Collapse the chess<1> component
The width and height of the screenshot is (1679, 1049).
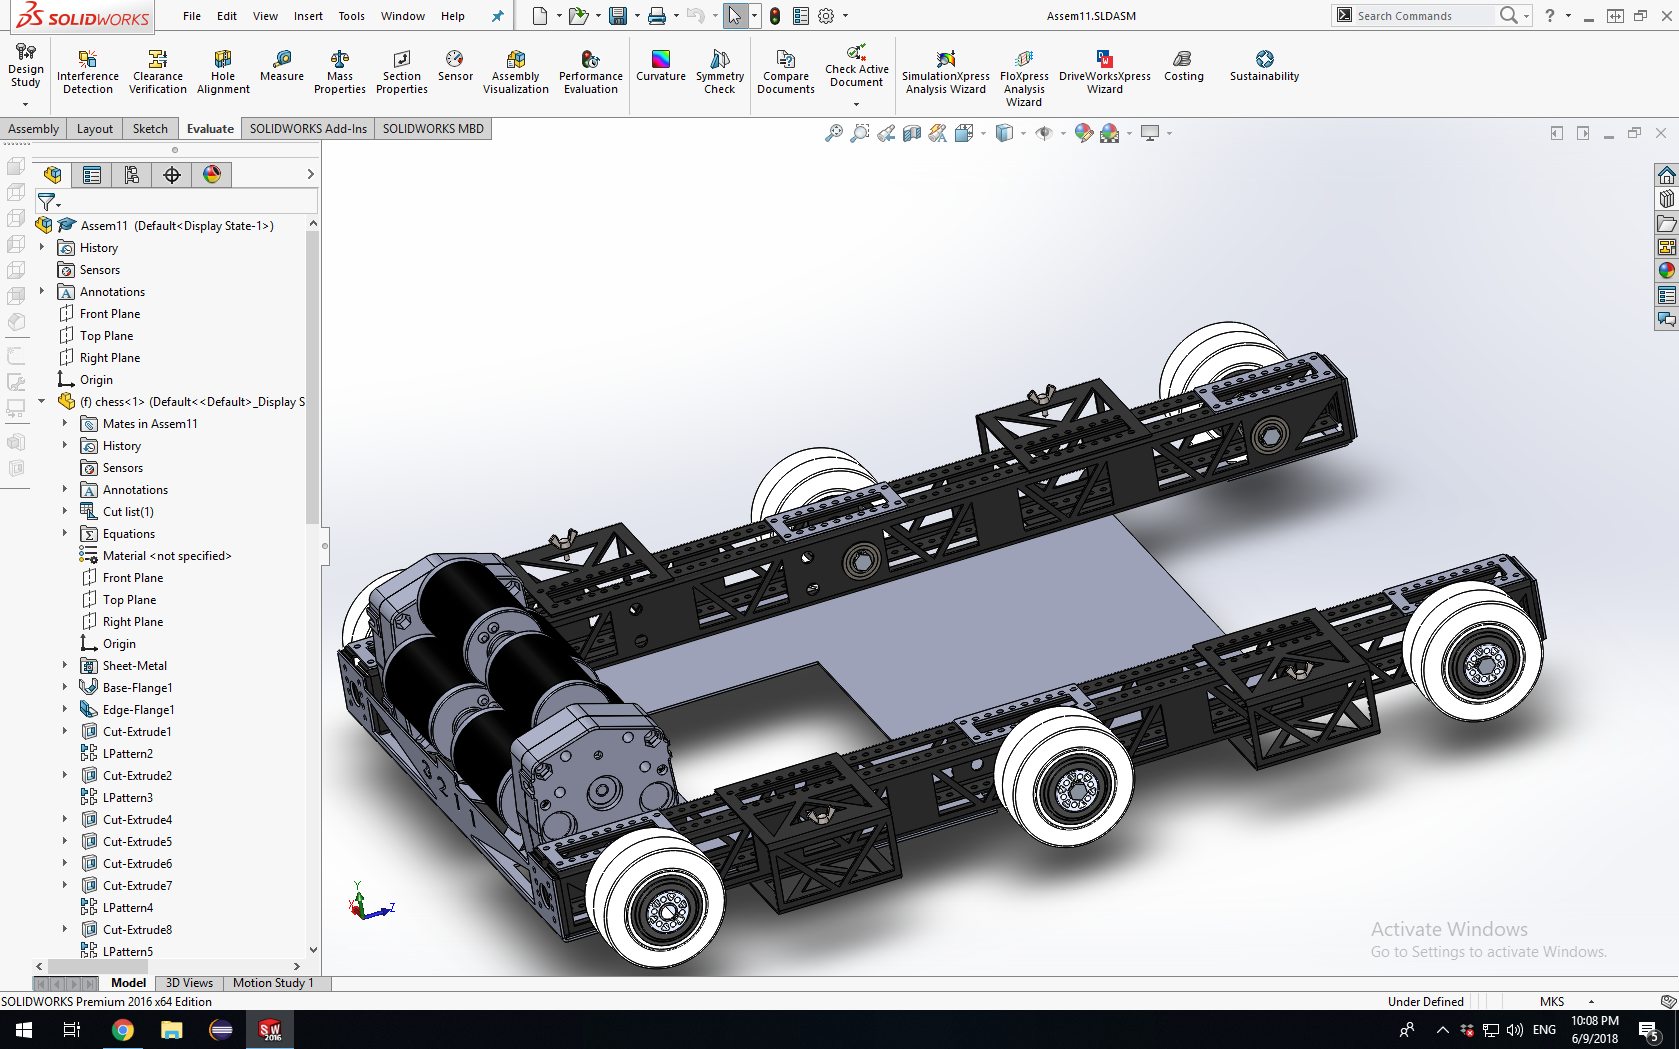tap(41, 401)
